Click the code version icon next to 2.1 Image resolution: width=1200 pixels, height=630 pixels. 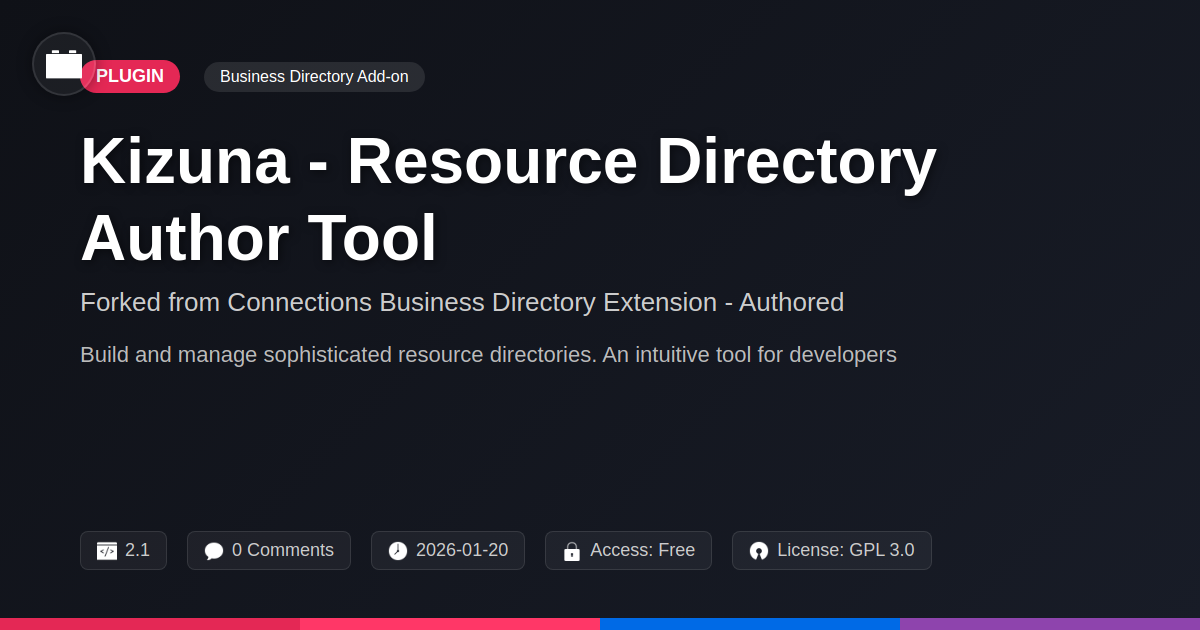[x=107, y=551]
